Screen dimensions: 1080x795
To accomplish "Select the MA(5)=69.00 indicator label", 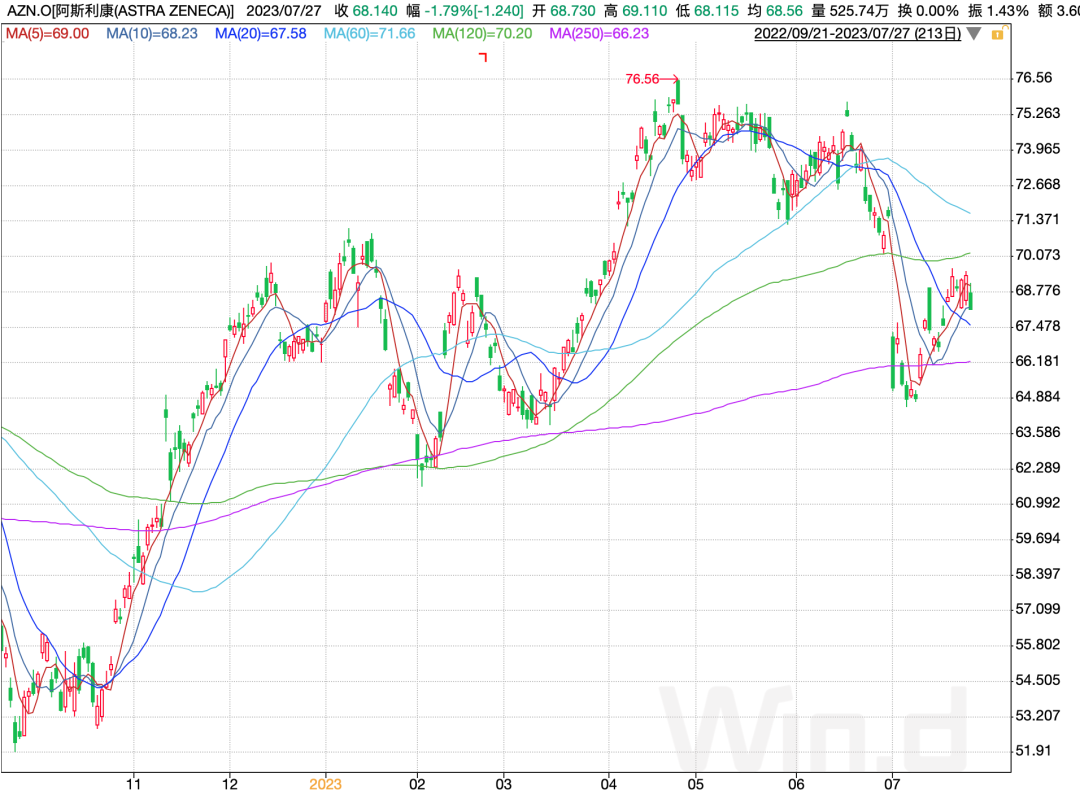I will coord(48,34).
